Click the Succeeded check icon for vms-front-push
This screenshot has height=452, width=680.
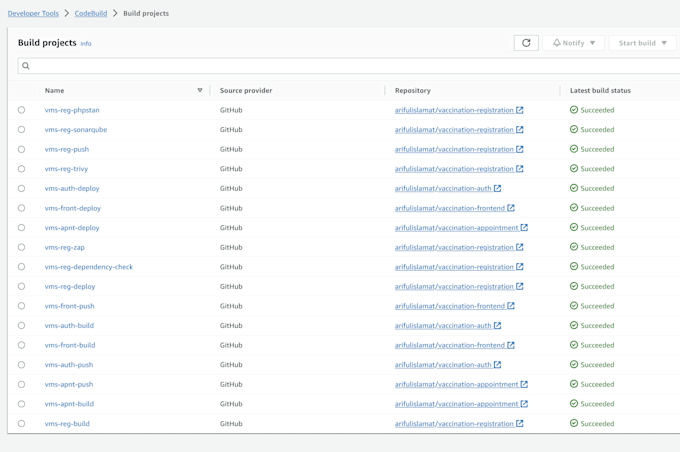tap(574, 305)
